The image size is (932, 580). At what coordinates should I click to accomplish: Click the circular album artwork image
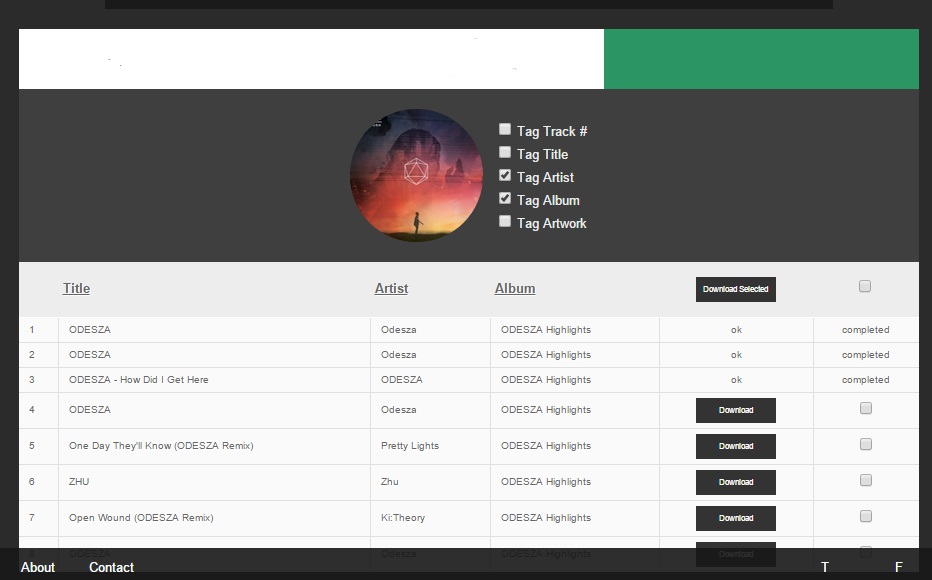tap(416, 175)
